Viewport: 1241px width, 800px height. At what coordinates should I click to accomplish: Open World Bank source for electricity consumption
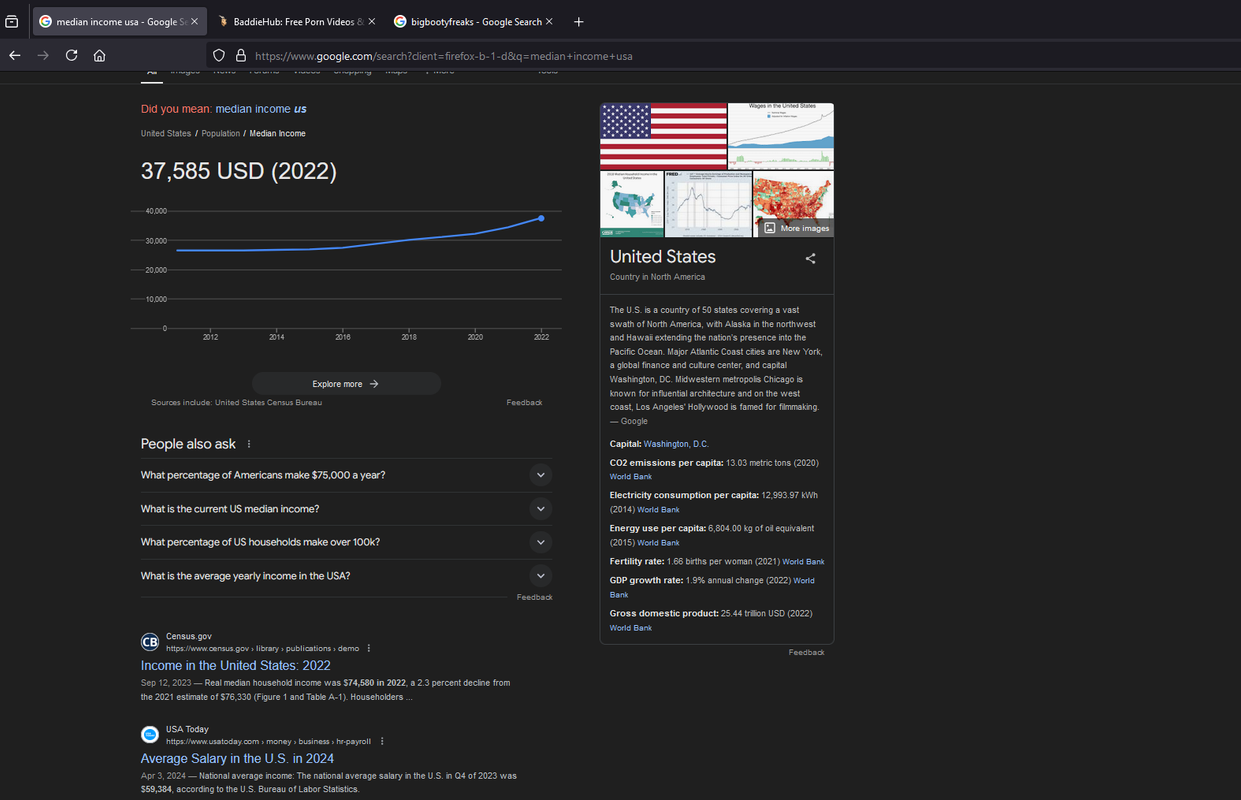coord(658,510)
